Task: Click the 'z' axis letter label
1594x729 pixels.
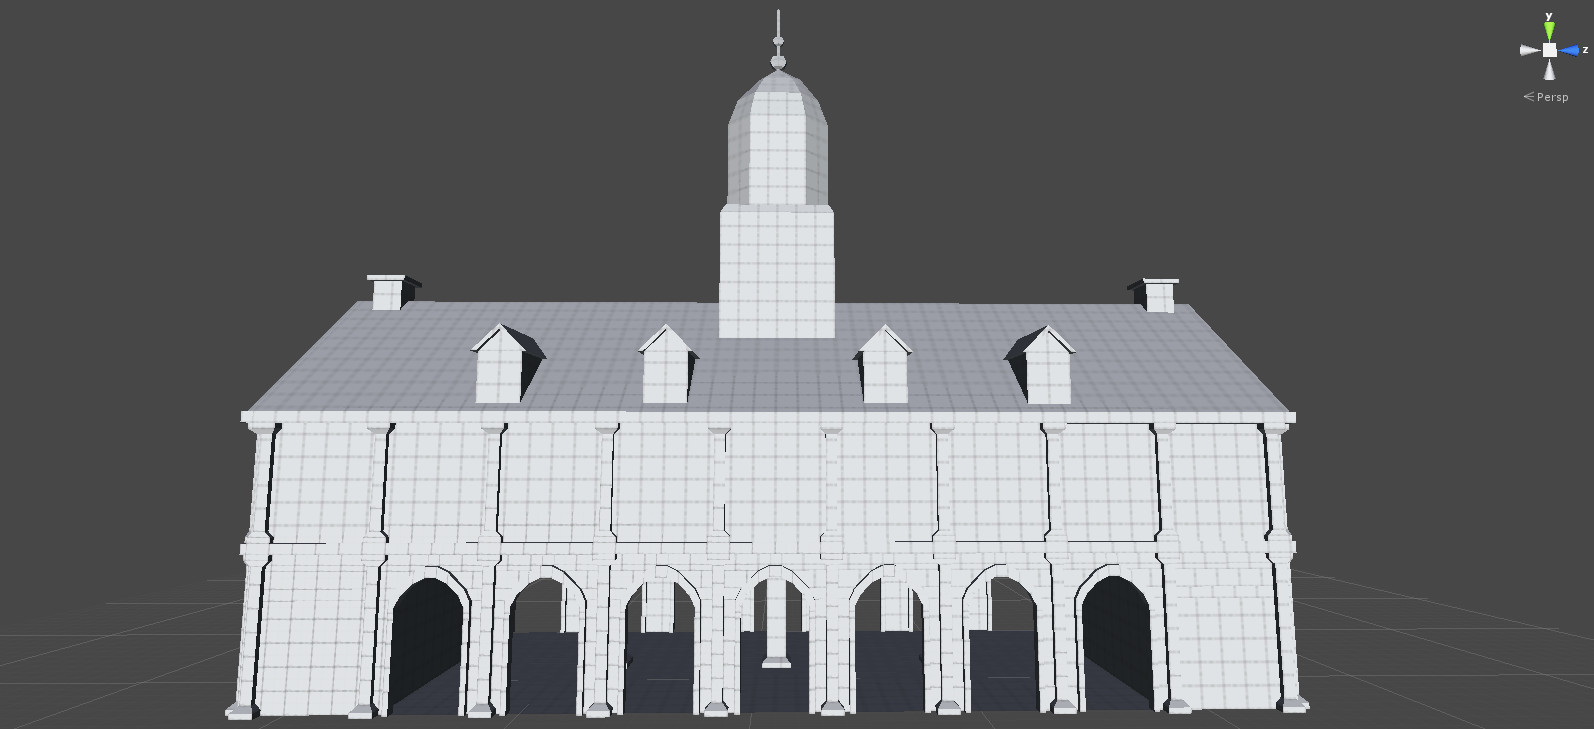Action: pyautogui.click(x=1585, y=49)
